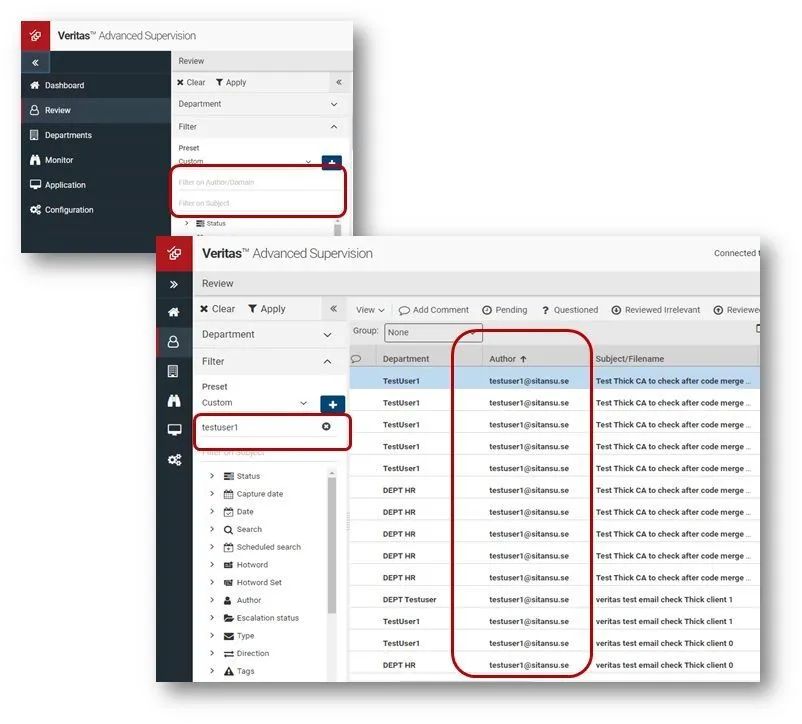The width and height of the screenshot is (802, 724).
Task: Expand the Status filter node
Action: pos(212,476)
